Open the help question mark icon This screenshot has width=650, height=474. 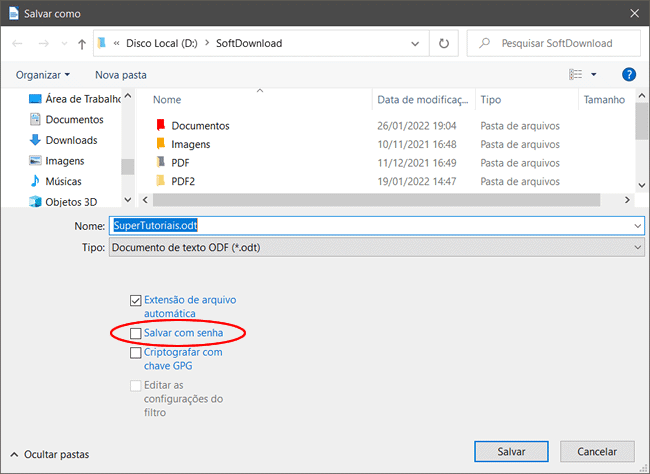pos(629,75)
